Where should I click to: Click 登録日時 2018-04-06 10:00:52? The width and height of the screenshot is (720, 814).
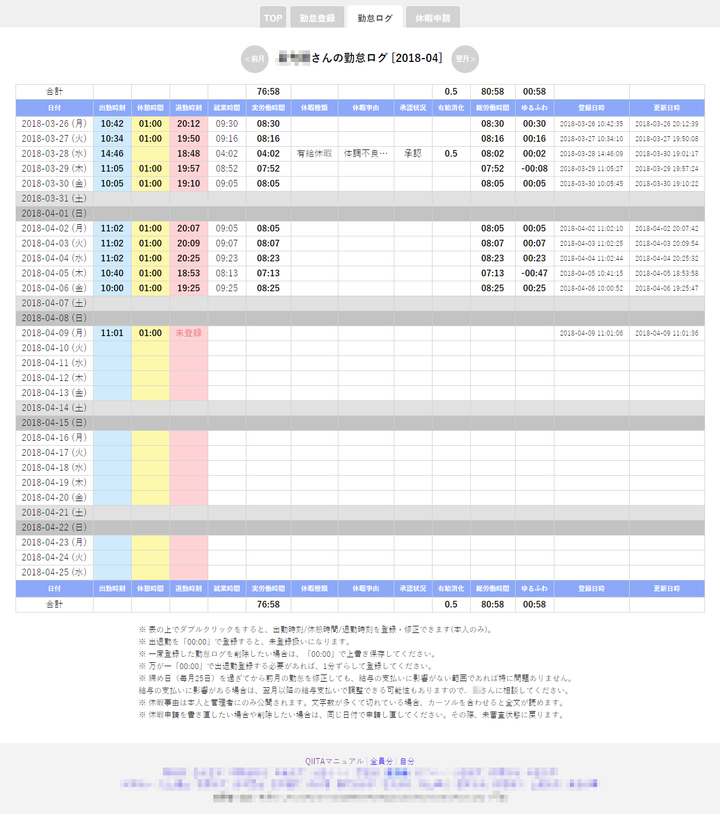pos(592,288)
